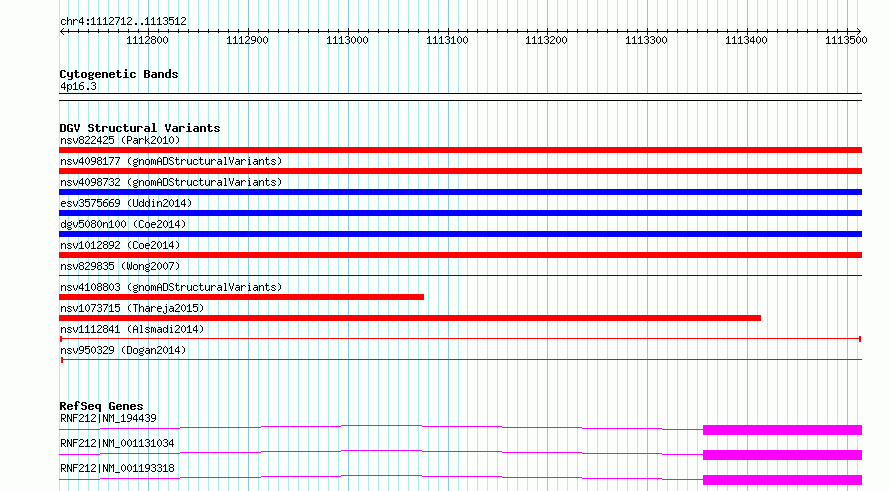Click the red bar for nsv1012892

460,255
